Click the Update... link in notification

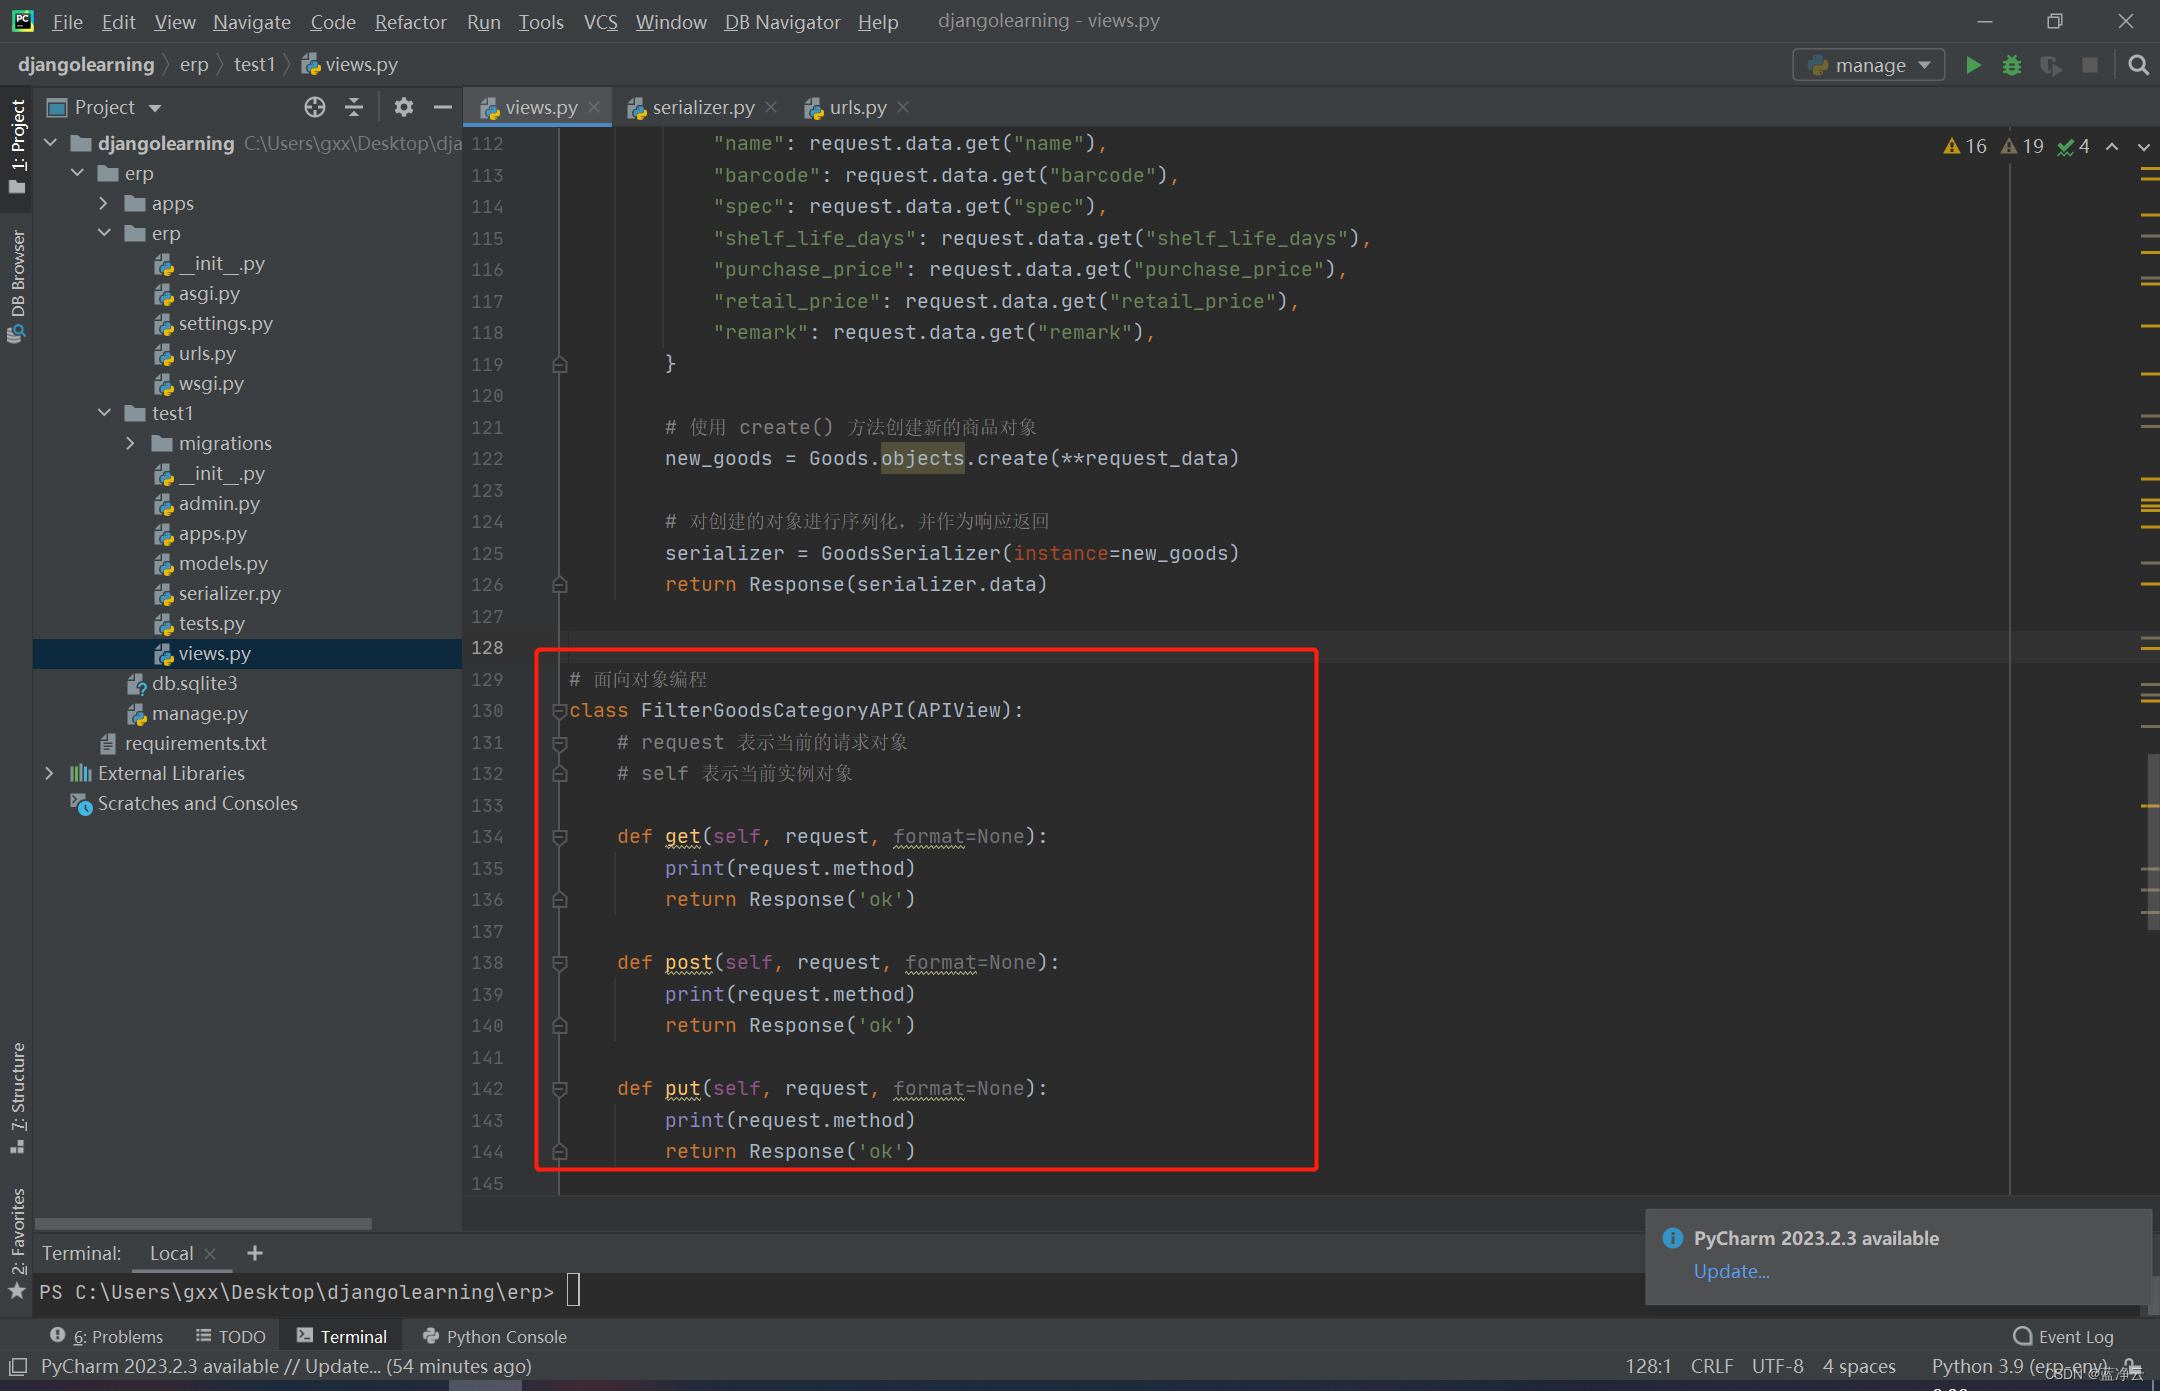(1731, 1271)
